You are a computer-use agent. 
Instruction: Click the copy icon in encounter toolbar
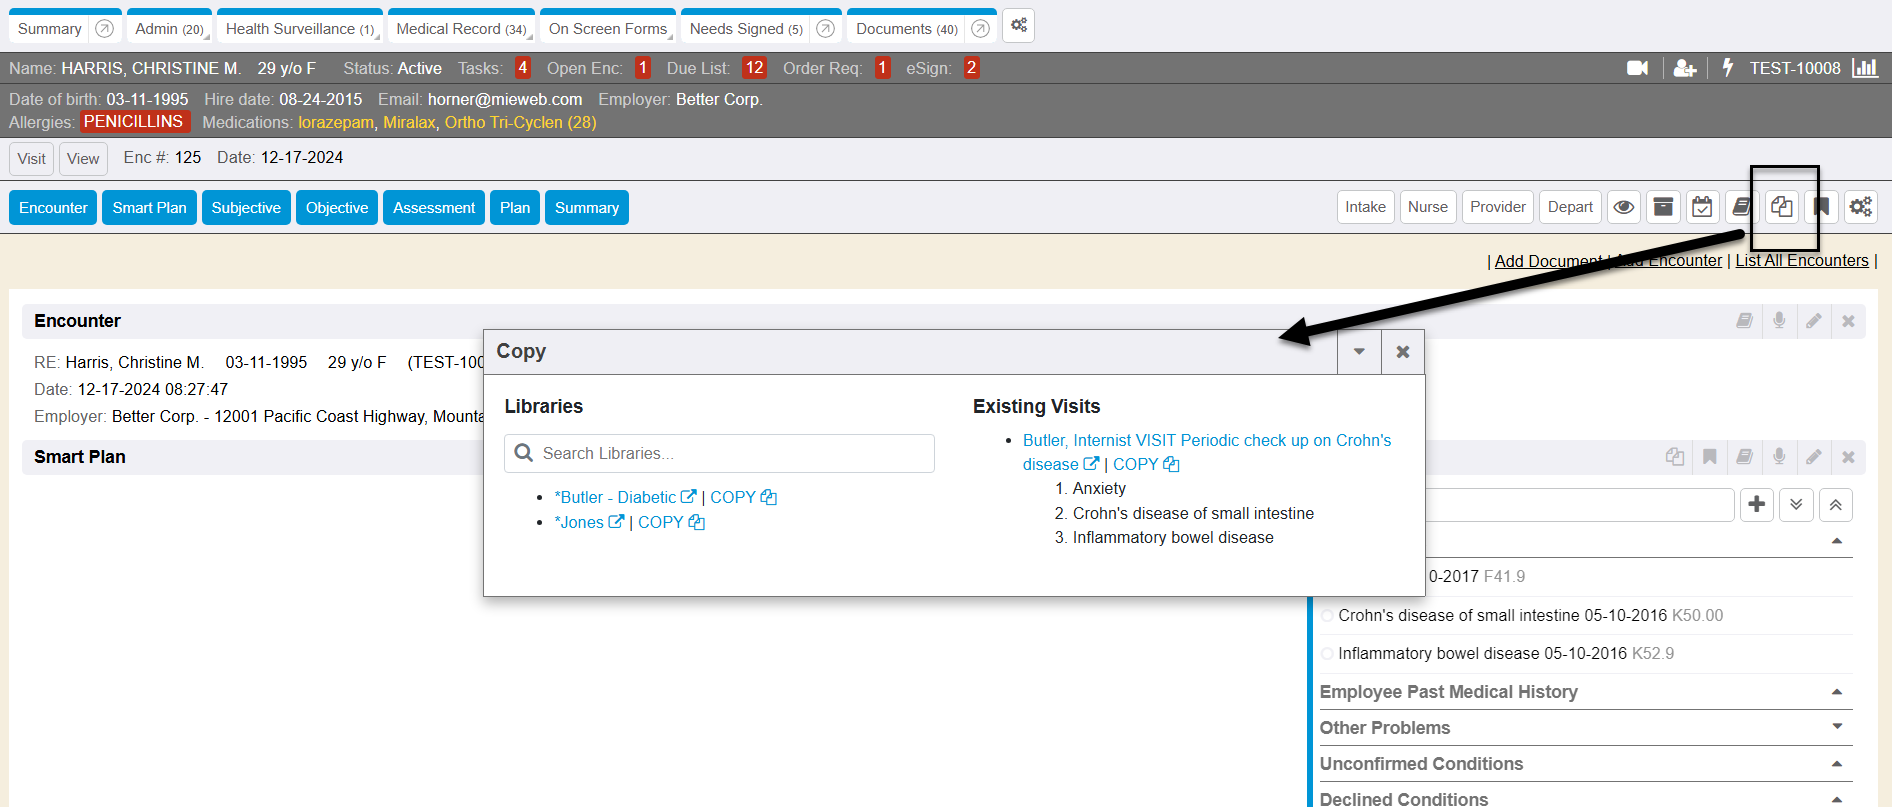1781,207
